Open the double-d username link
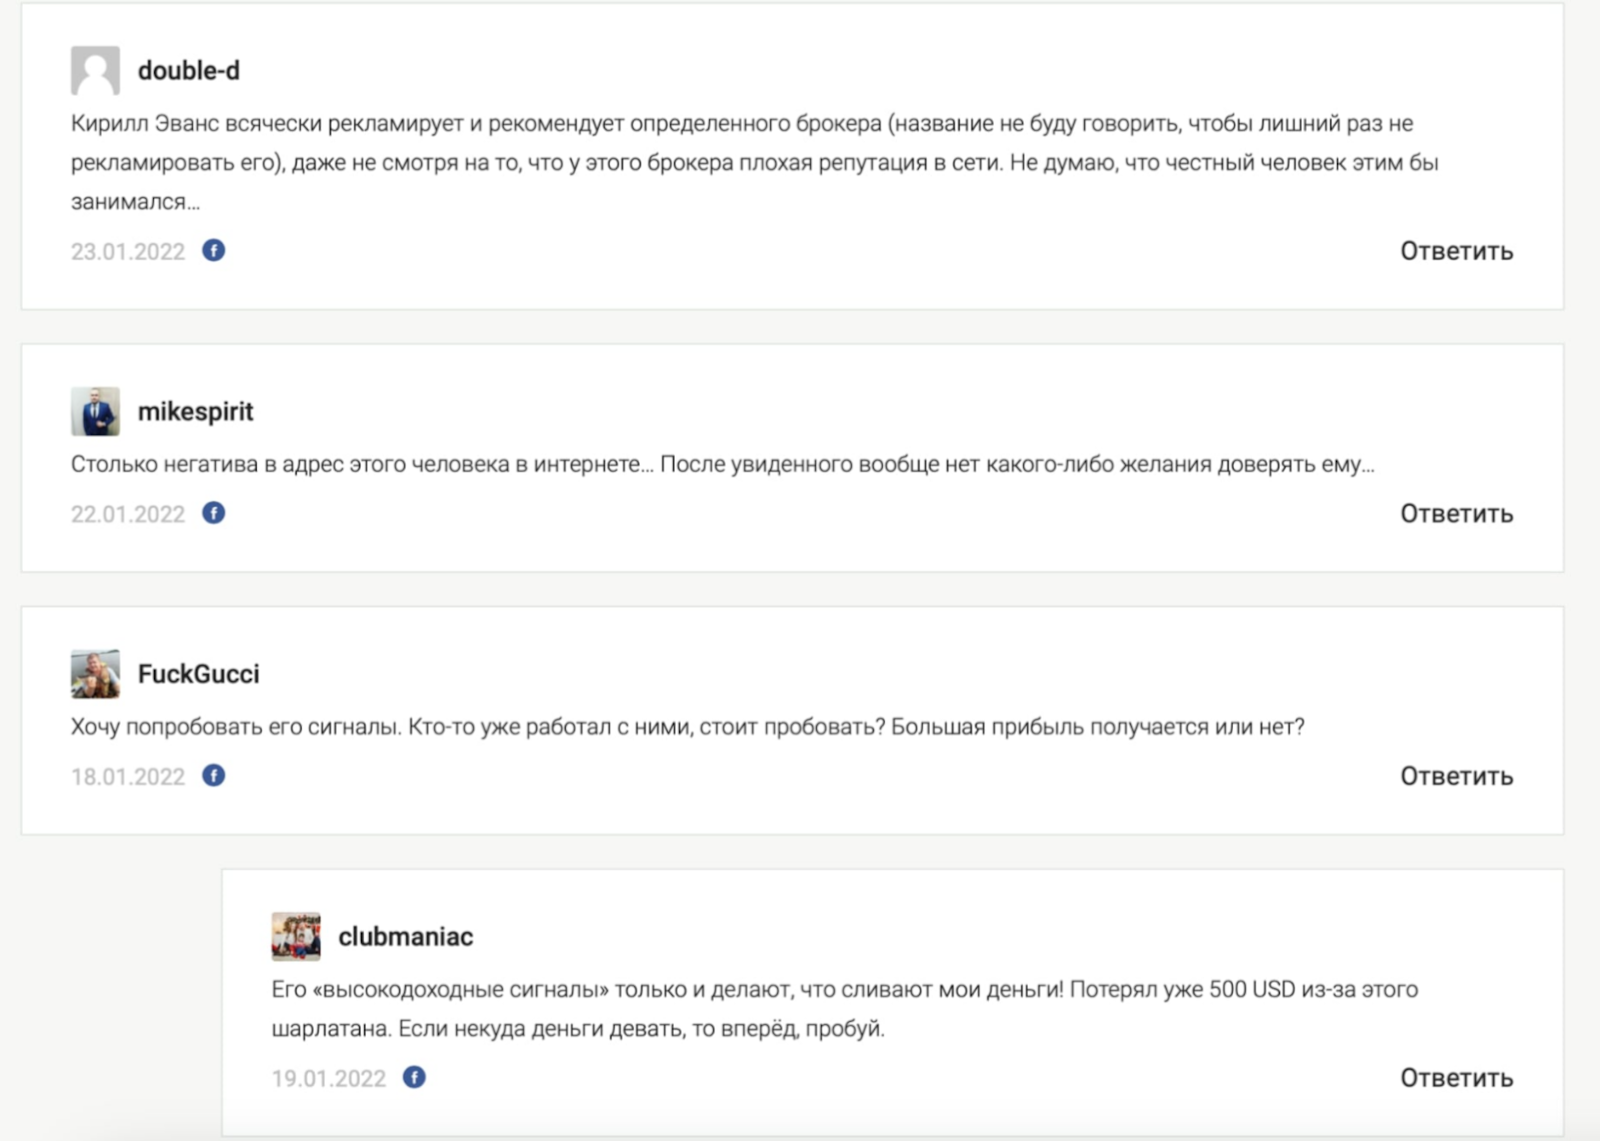Screen dimensions: 1600x1141 (189, 71)
